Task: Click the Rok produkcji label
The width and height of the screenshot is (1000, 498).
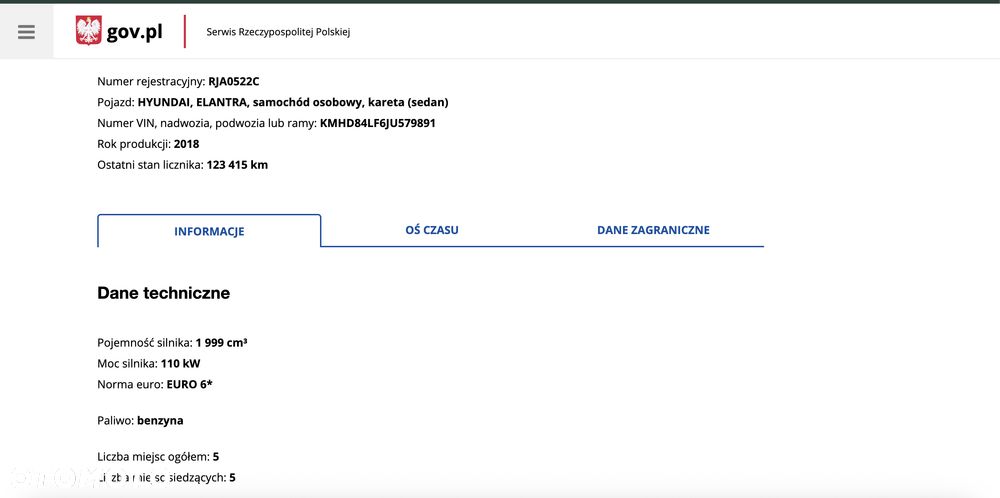Action: coord(134,144)
